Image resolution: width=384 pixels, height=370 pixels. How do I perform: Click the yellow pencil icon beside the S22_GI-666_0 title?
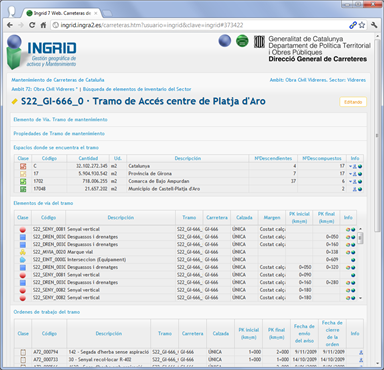tap(14, 102)
